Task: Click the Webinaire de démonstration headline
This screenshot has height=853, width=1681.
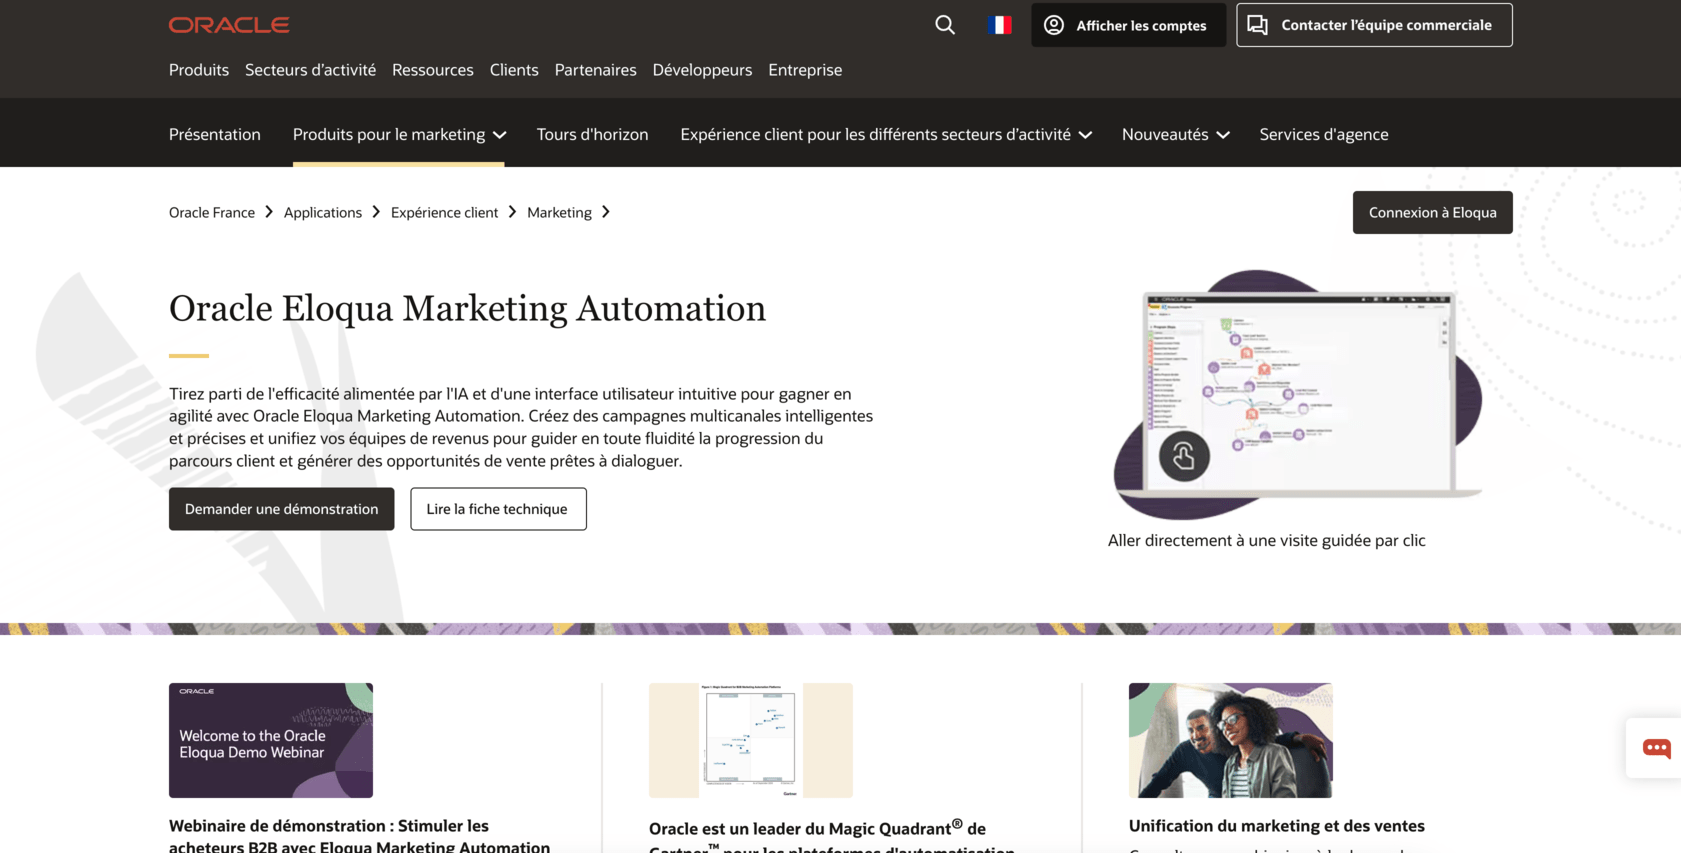Action: 359,835
